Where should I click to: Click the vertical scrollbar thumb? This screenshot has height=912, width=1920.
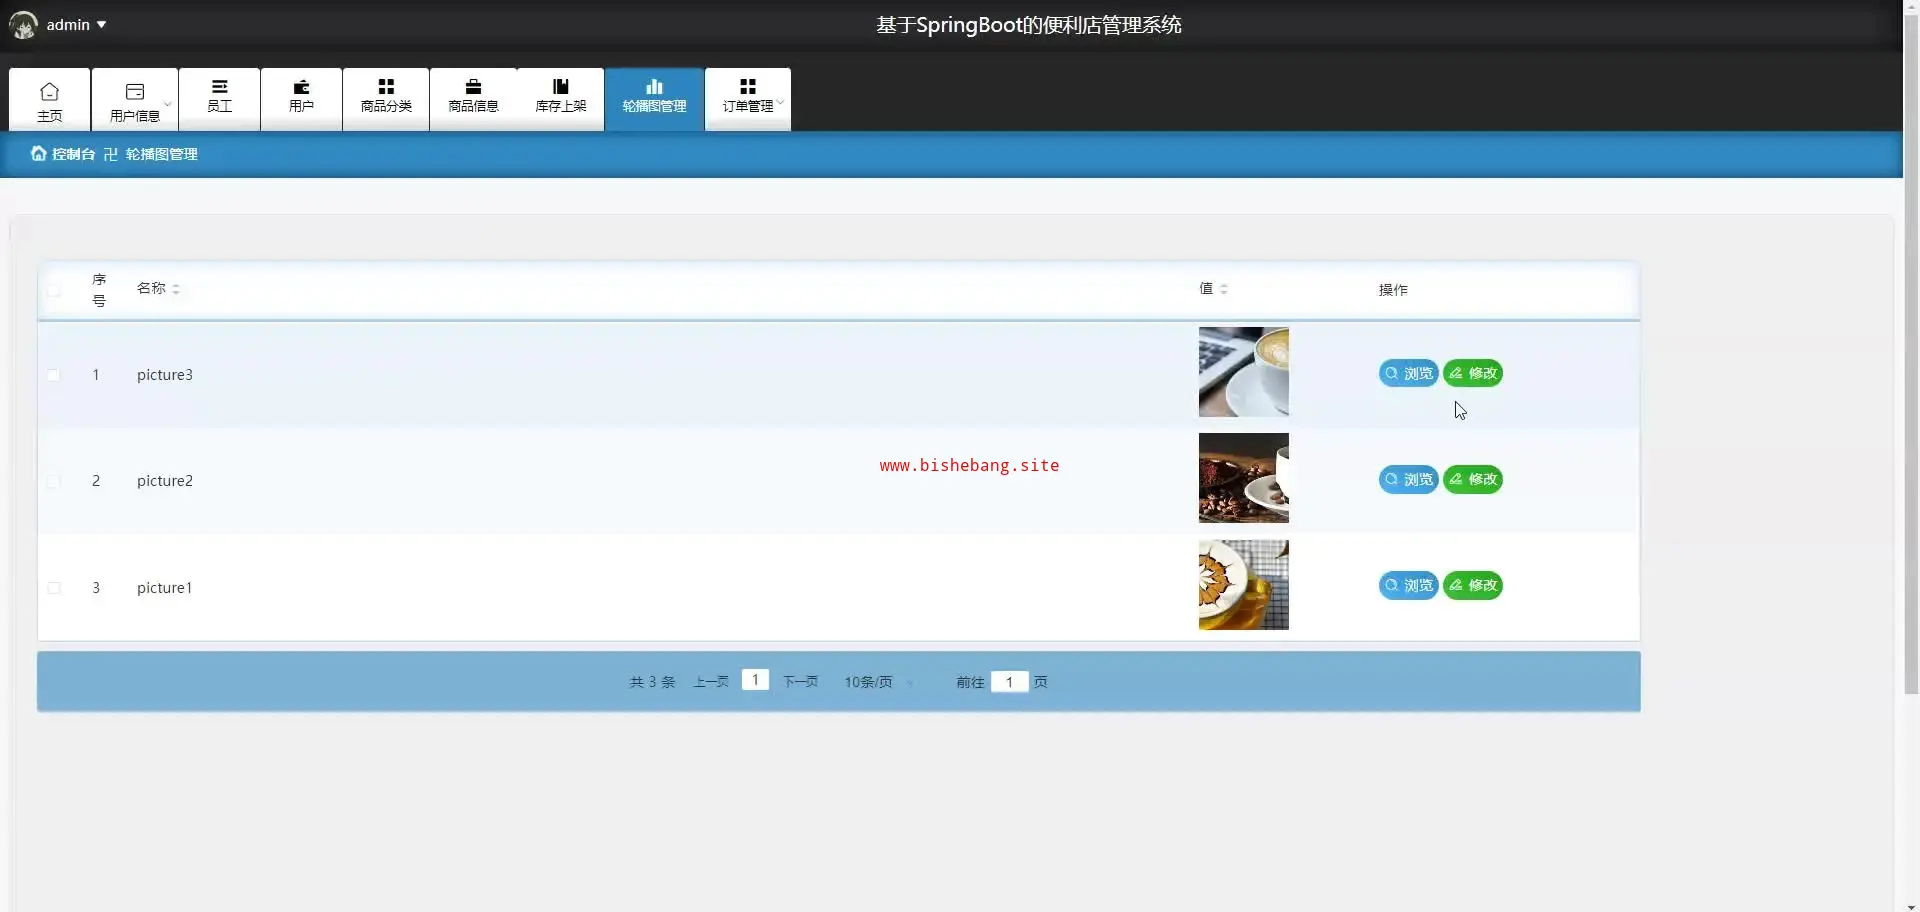tap(1911, 355)
